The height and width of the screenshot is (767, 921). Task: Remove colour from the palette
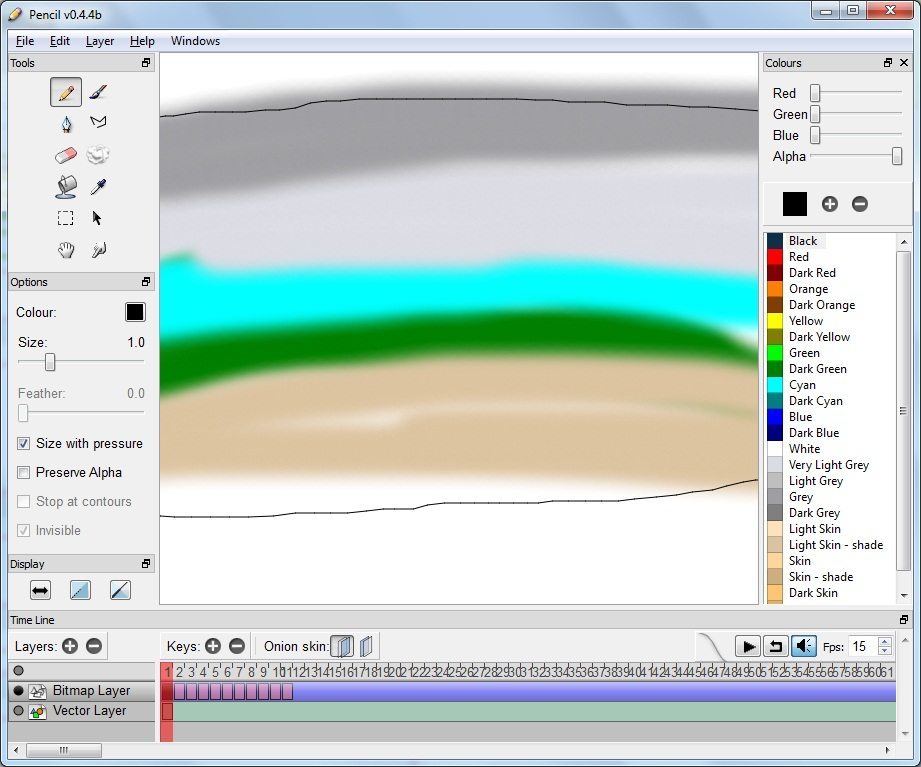click(x=860, y=204)
